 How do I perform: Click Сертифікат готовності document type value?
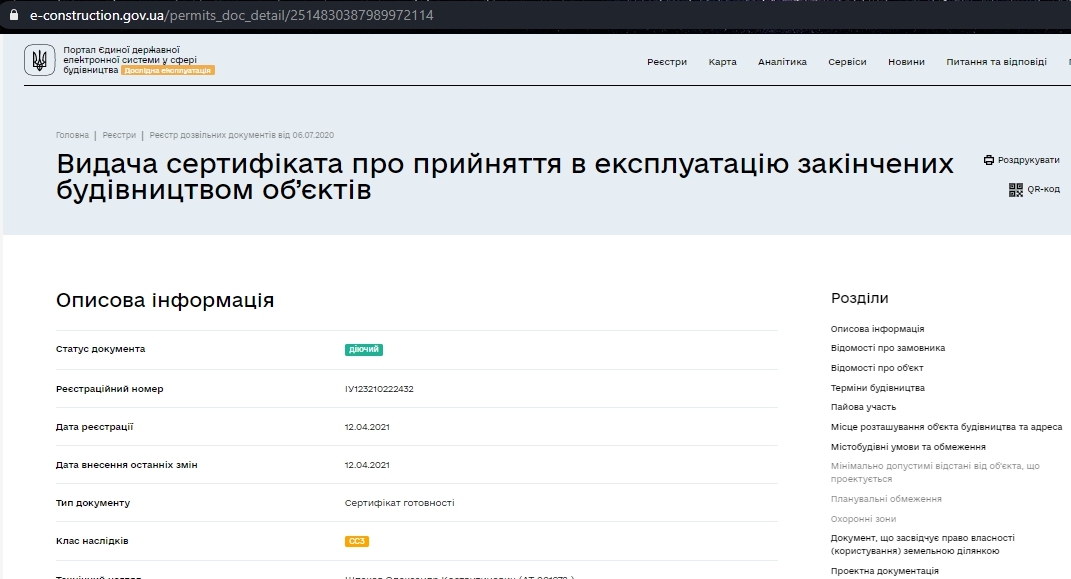[x=399, y=503]
